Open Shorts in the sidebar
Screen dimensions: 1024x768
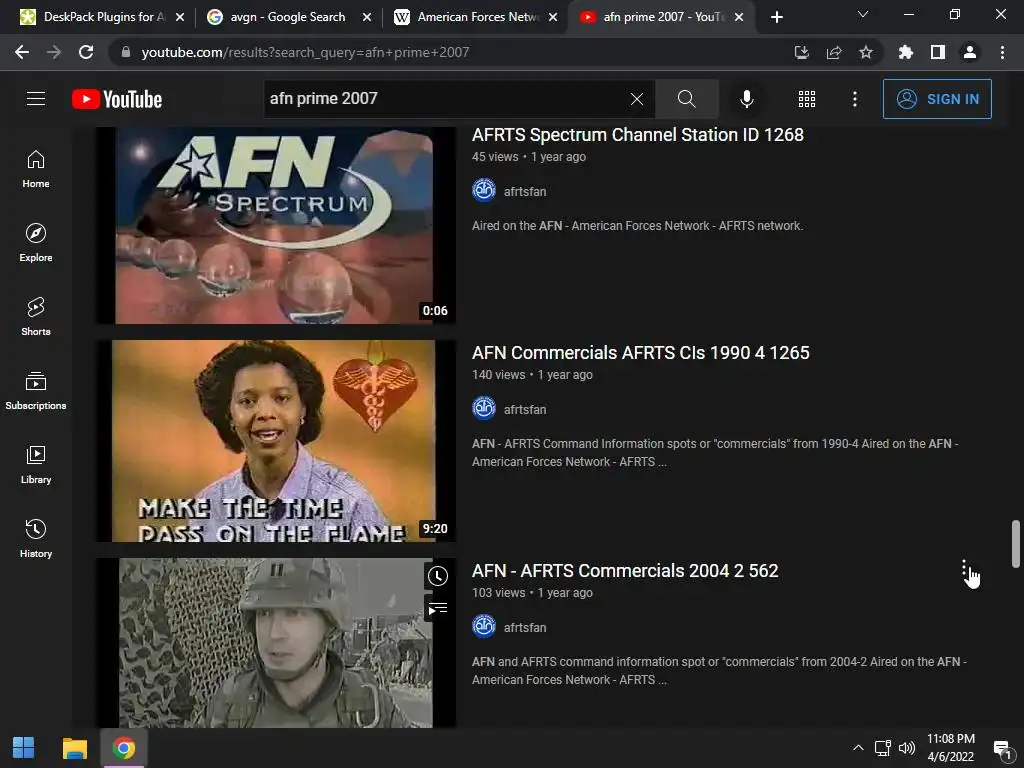[x=36, y=317]
